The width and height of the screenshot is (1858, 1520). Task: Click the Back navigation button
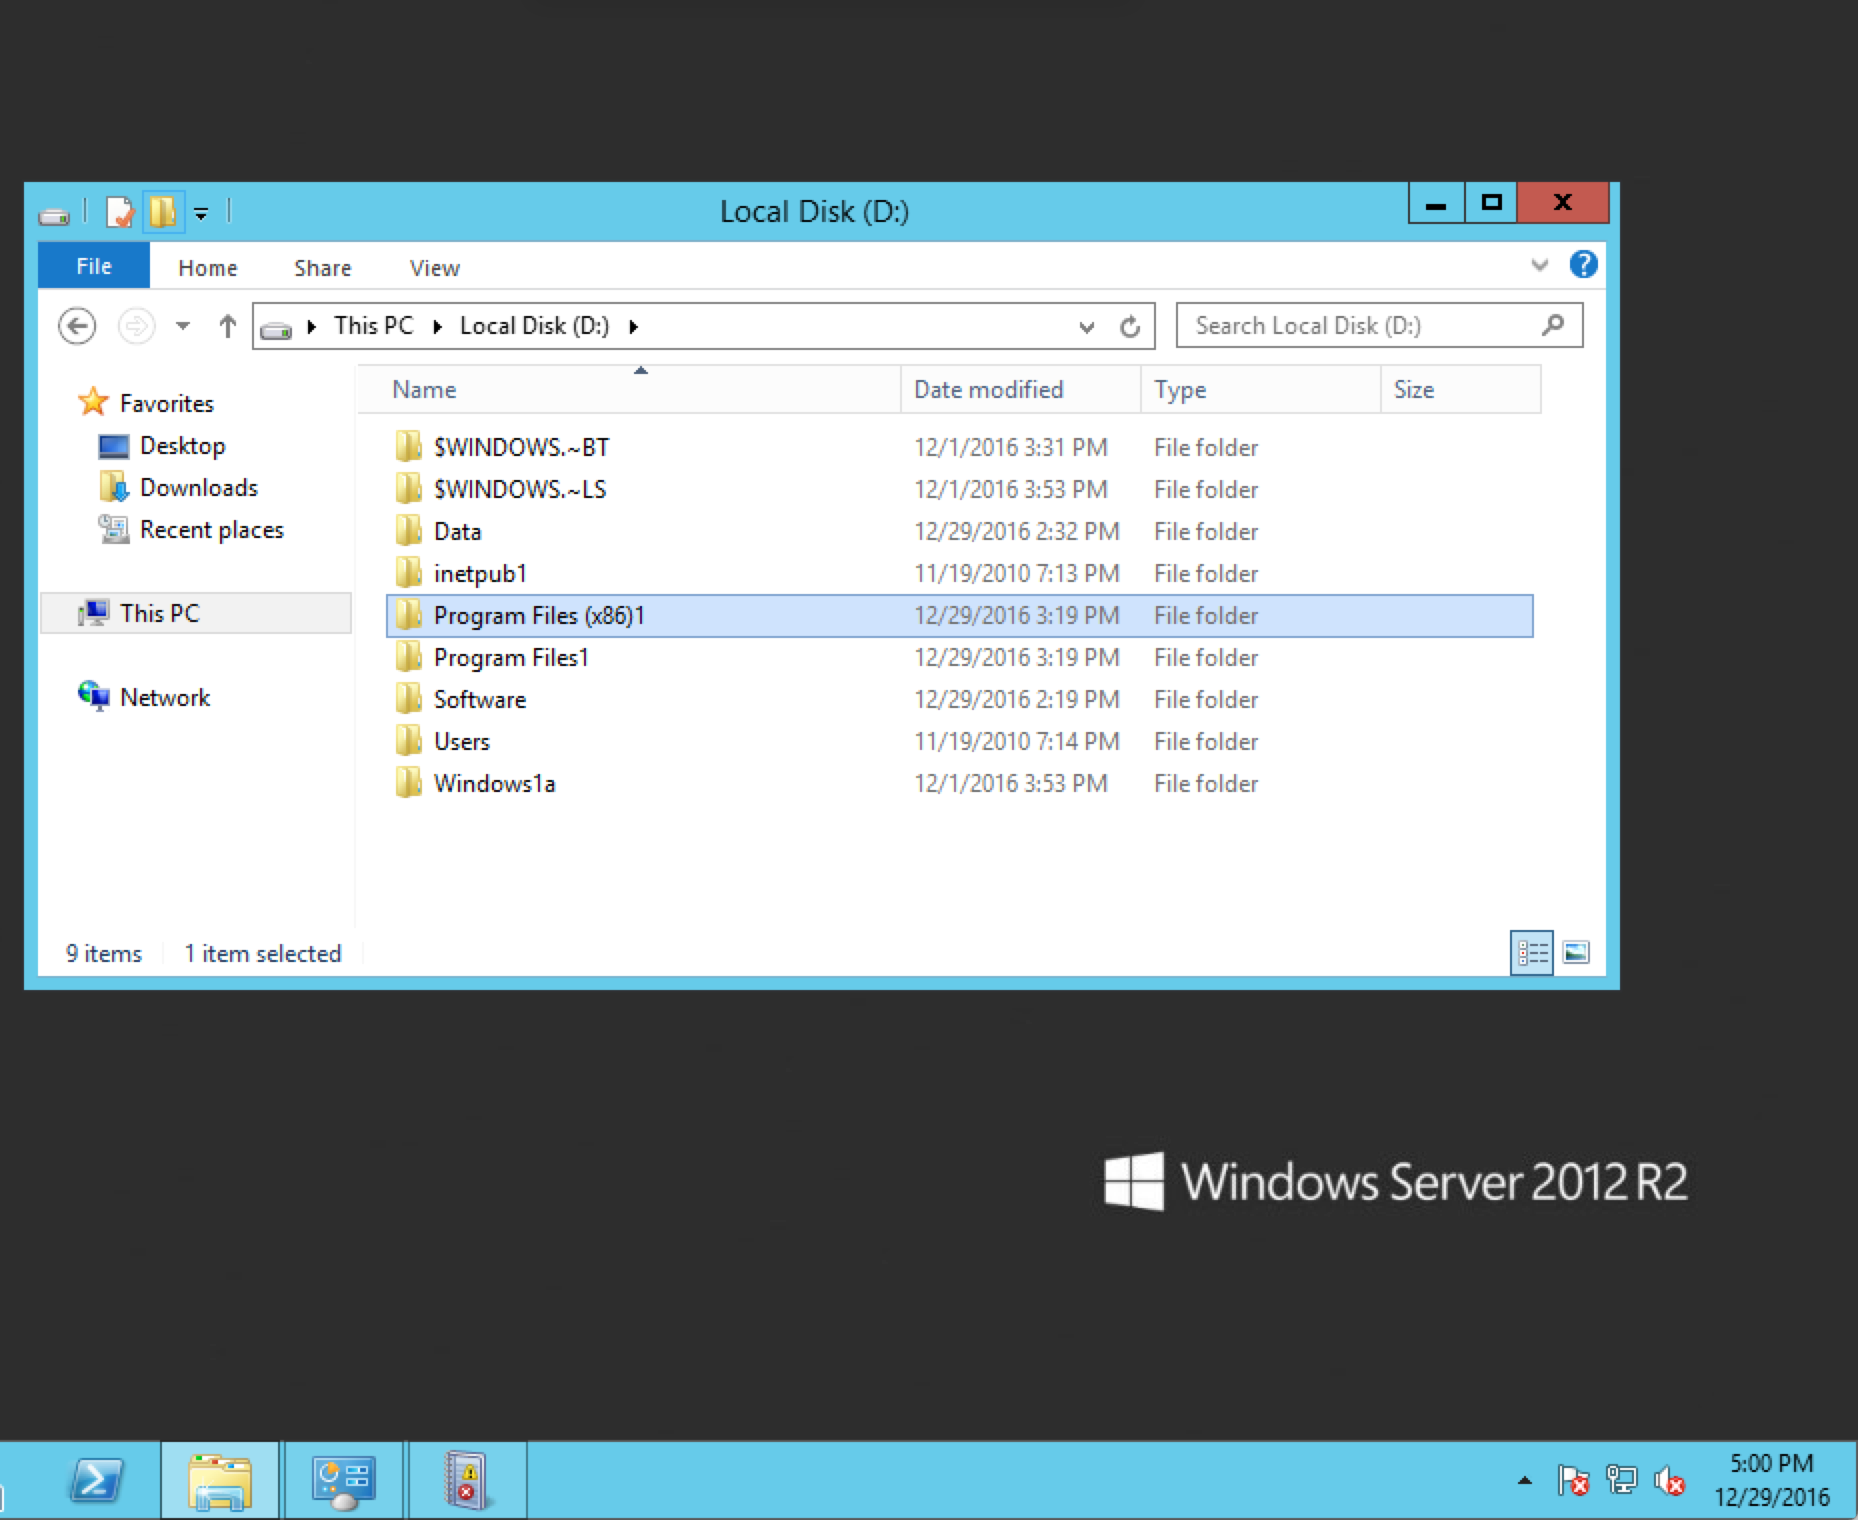(77, 326)
